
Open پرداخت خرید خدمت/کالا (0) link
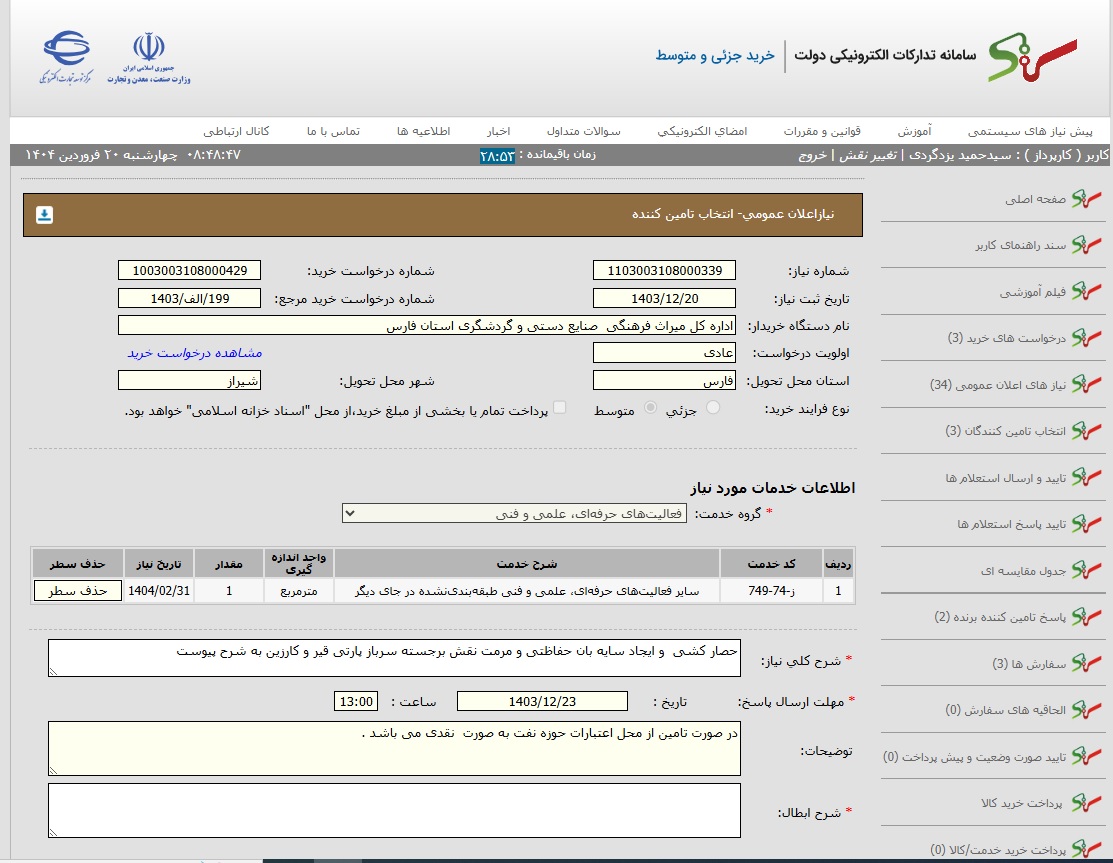coord(998,850)
